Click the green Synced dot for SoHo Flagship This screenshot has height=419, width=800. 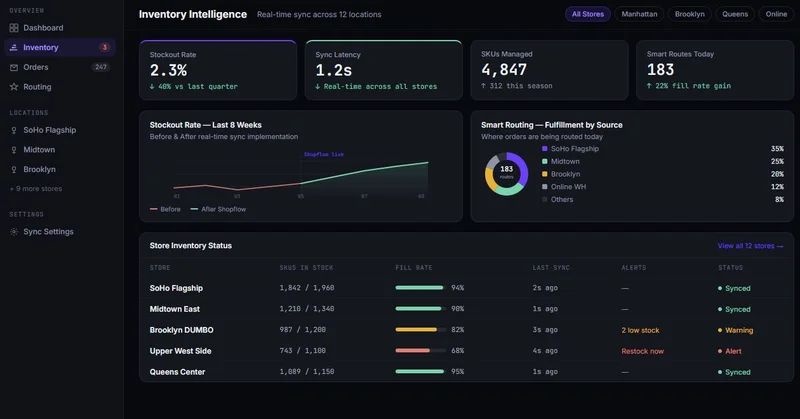(720, 288)
